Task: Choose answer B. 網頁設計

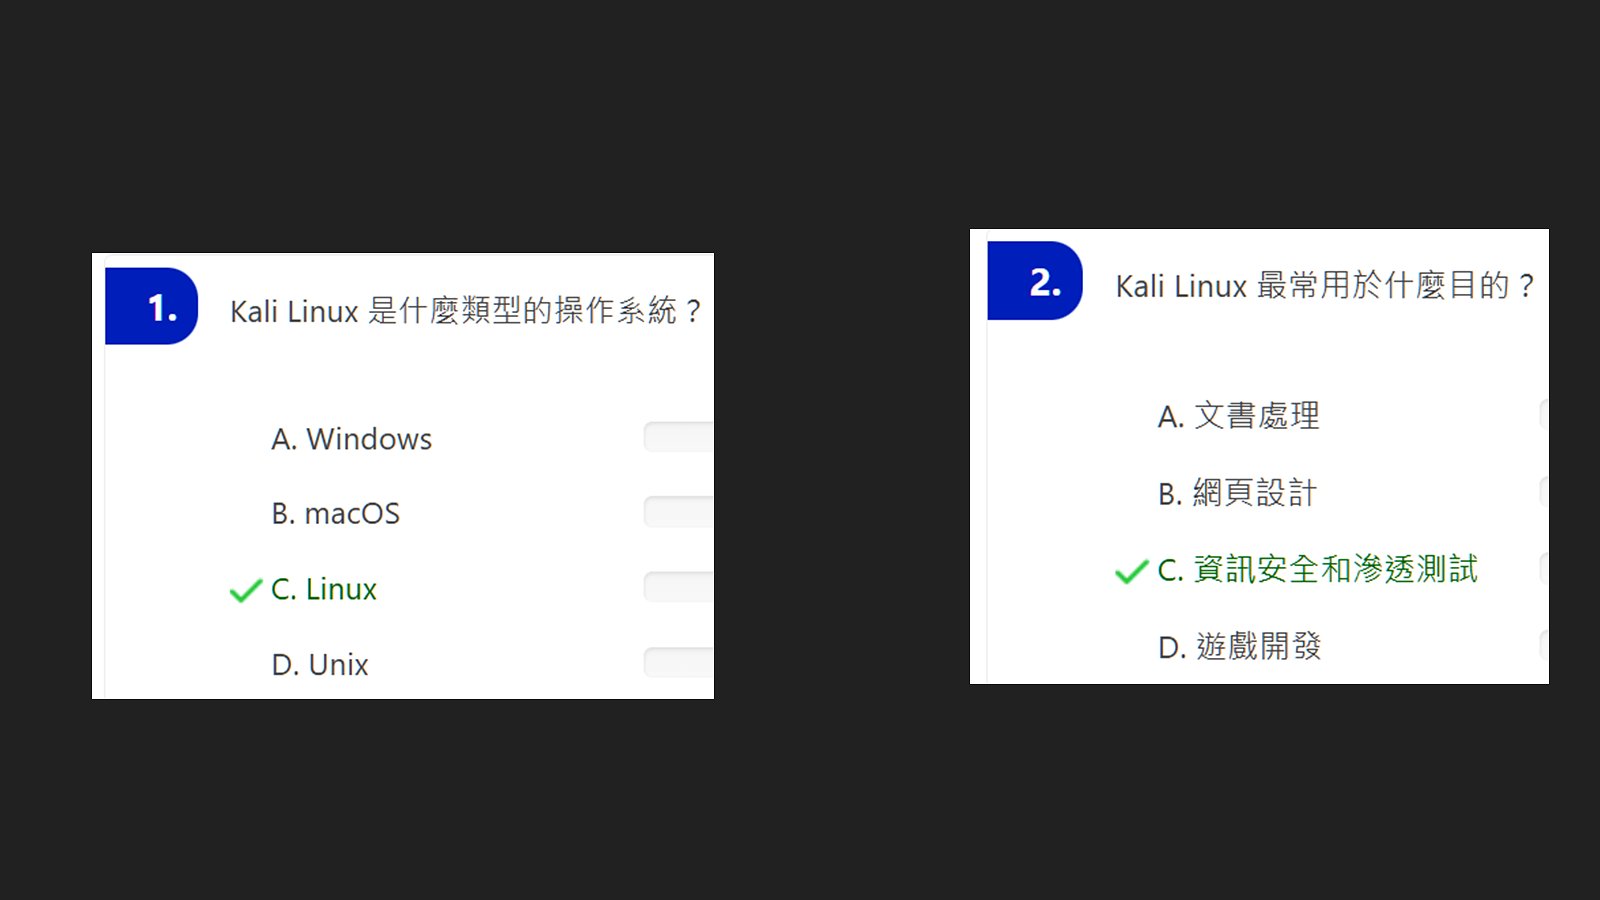Action: pyautogui.click(x=1237, y=493)
